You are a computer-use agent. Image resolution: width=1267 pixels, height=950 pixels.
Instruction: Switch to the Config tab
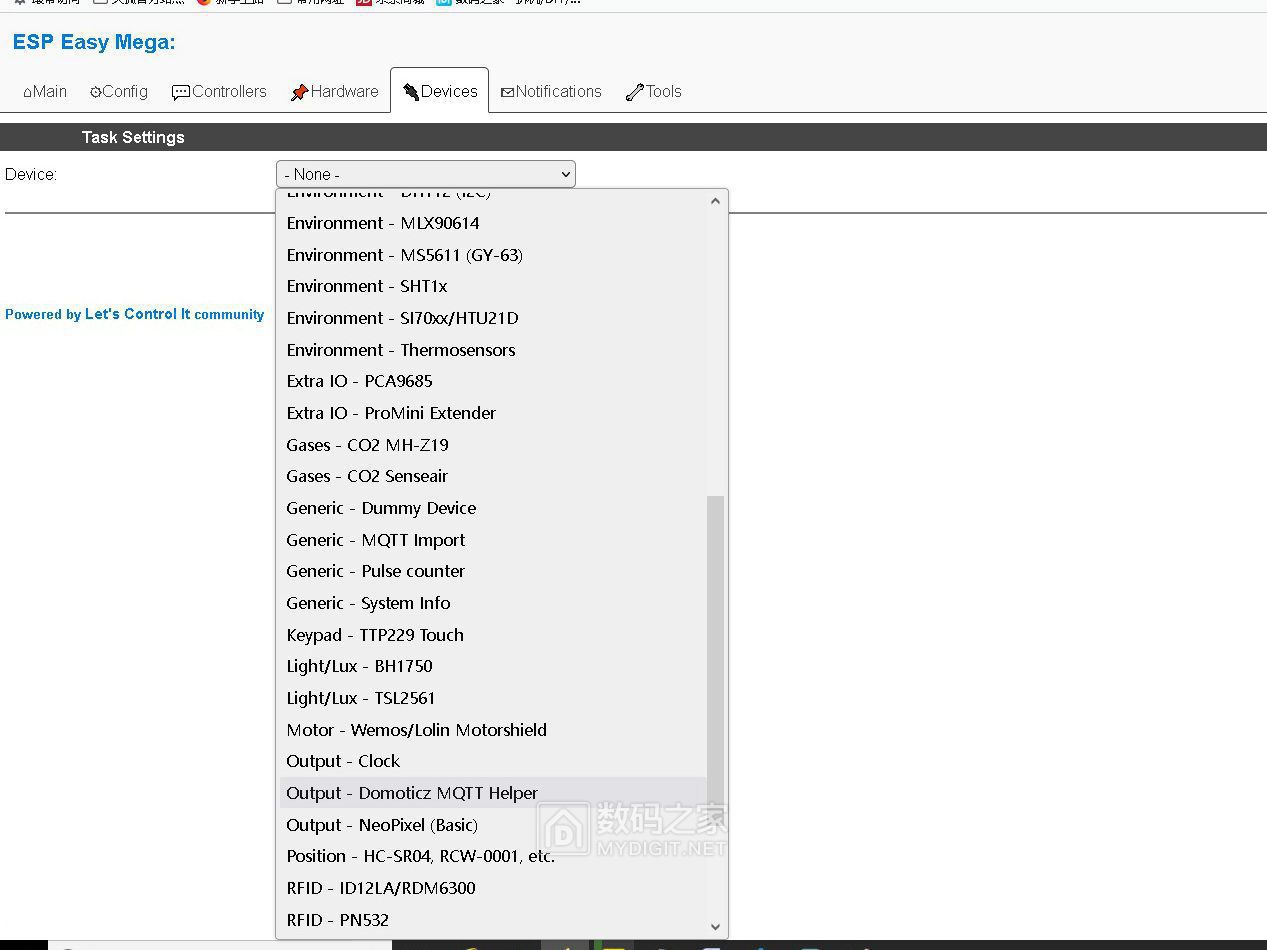point(118,91)
